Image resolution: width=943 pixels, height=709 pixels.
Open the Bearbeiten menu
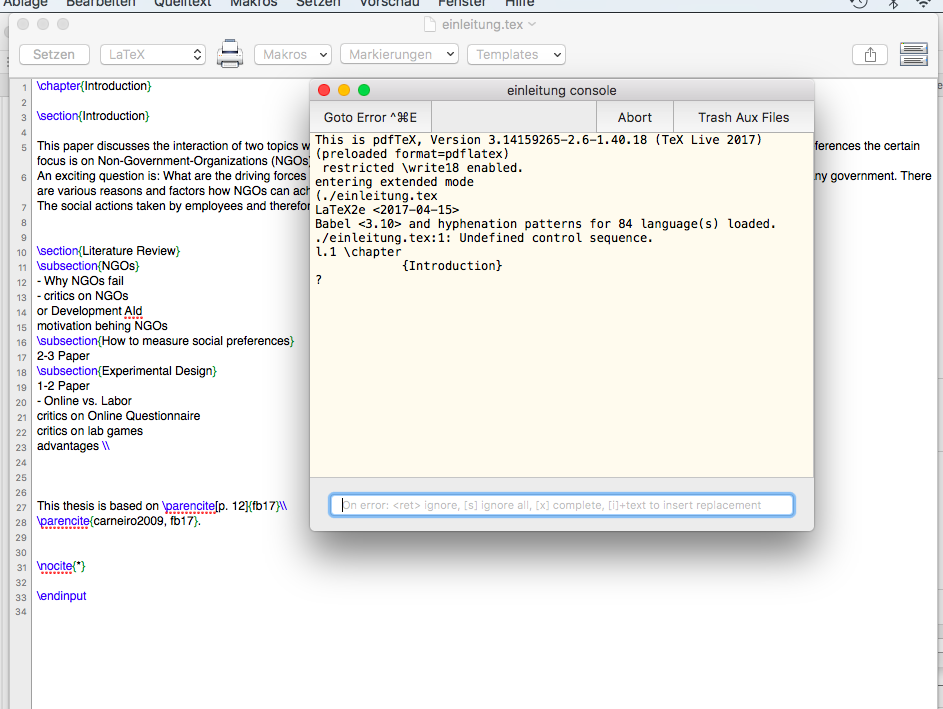[x=100, y=3]
